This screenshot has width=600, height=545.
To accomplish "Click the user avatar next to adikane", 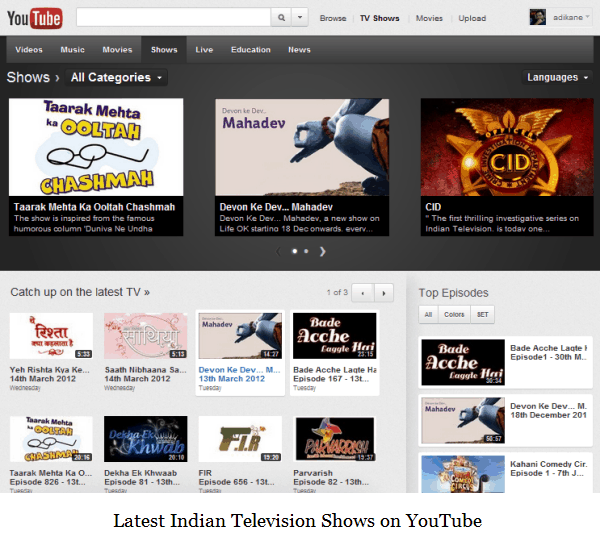I will tap(537, 18).
